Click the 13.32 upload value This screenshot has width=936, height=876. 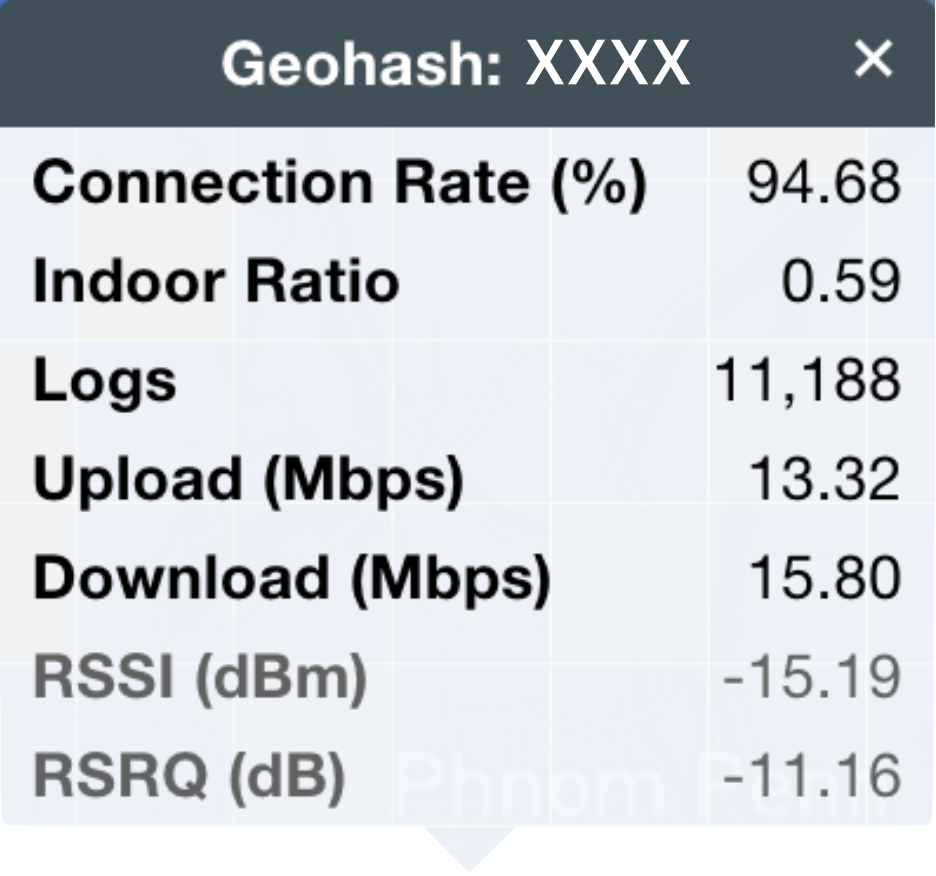(824, 479)
